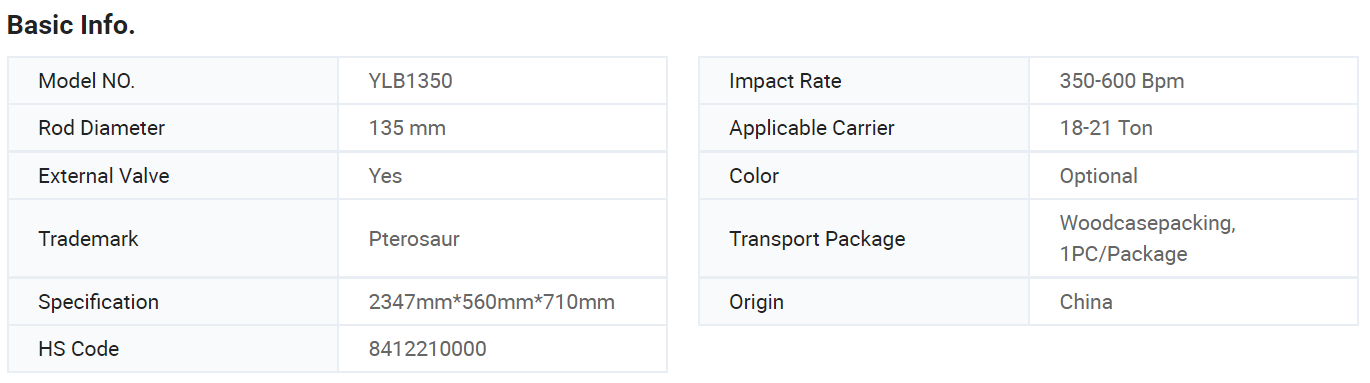Select the Transport Package label
The height and width of the screenshot is (383, 1370).
[x=817, y=239]
